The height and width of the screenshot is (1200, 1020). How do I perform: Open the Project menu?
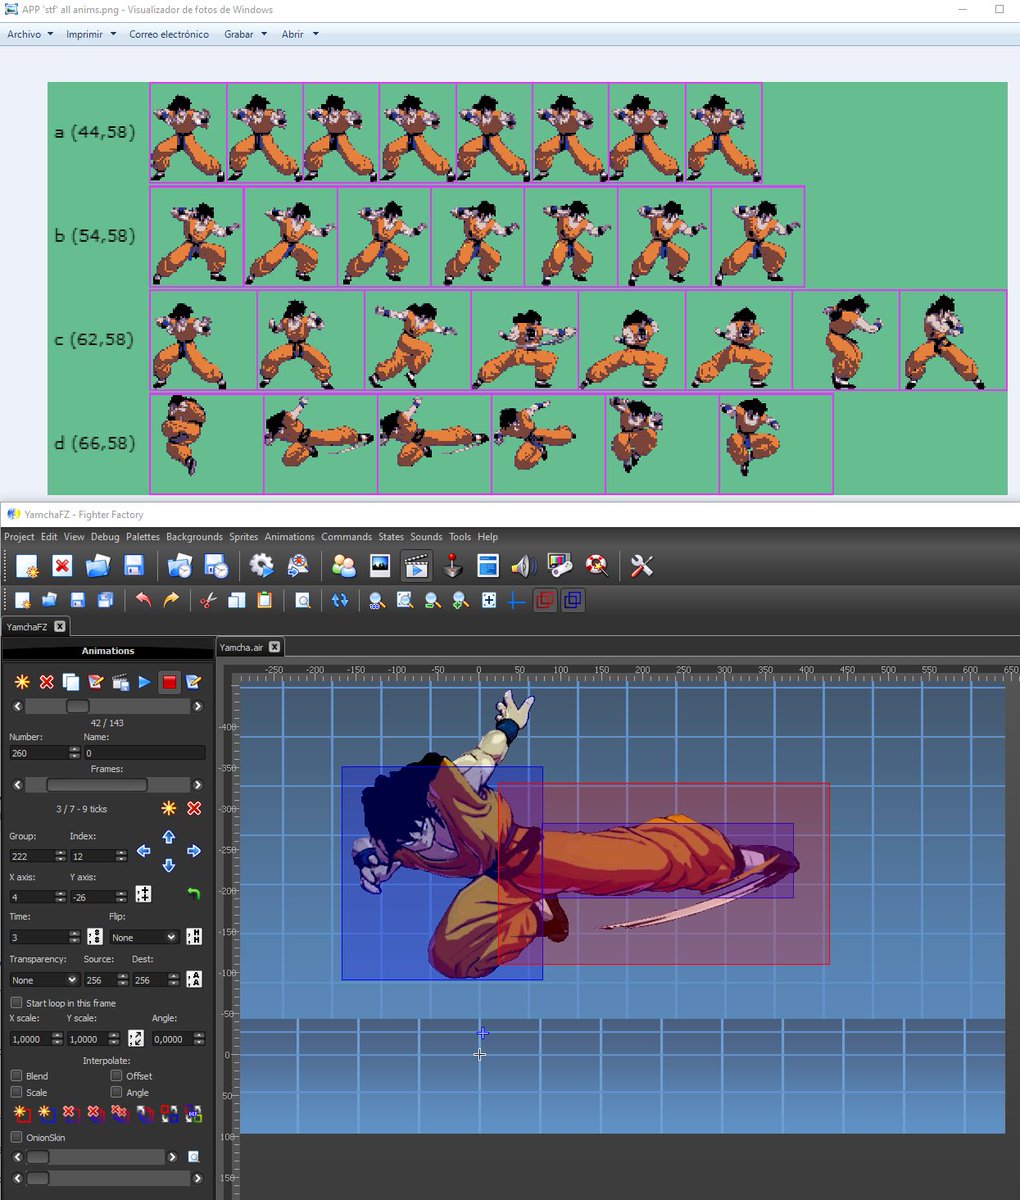tap(19, 537)
